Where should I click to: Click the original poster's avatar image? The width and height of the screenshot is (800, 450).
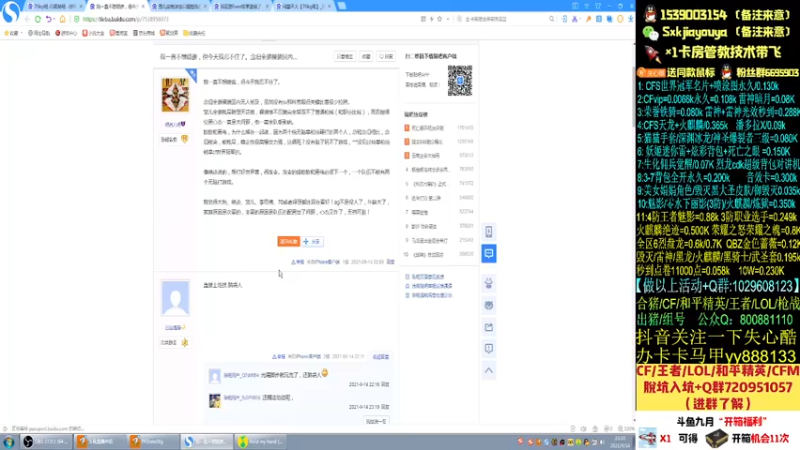pos(175,95)
